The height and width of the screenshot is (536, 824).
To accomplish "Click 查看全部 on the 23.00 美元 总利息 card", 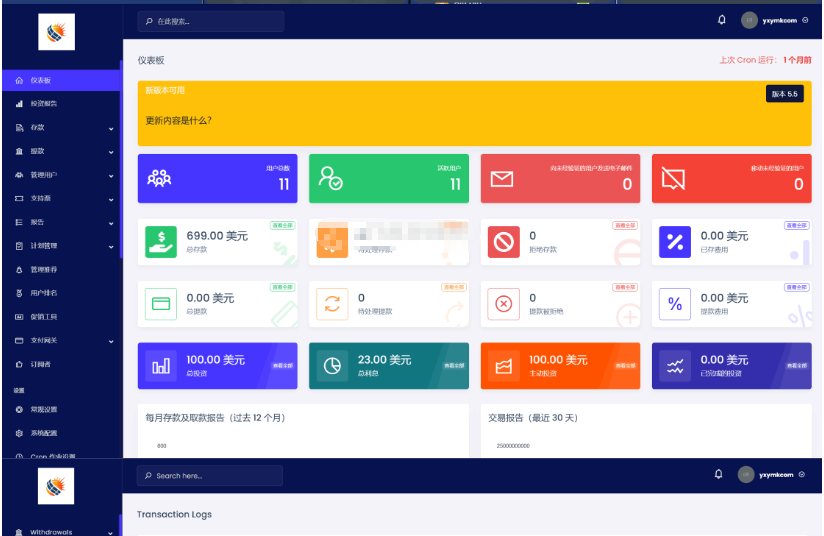I will click(455, 366).
